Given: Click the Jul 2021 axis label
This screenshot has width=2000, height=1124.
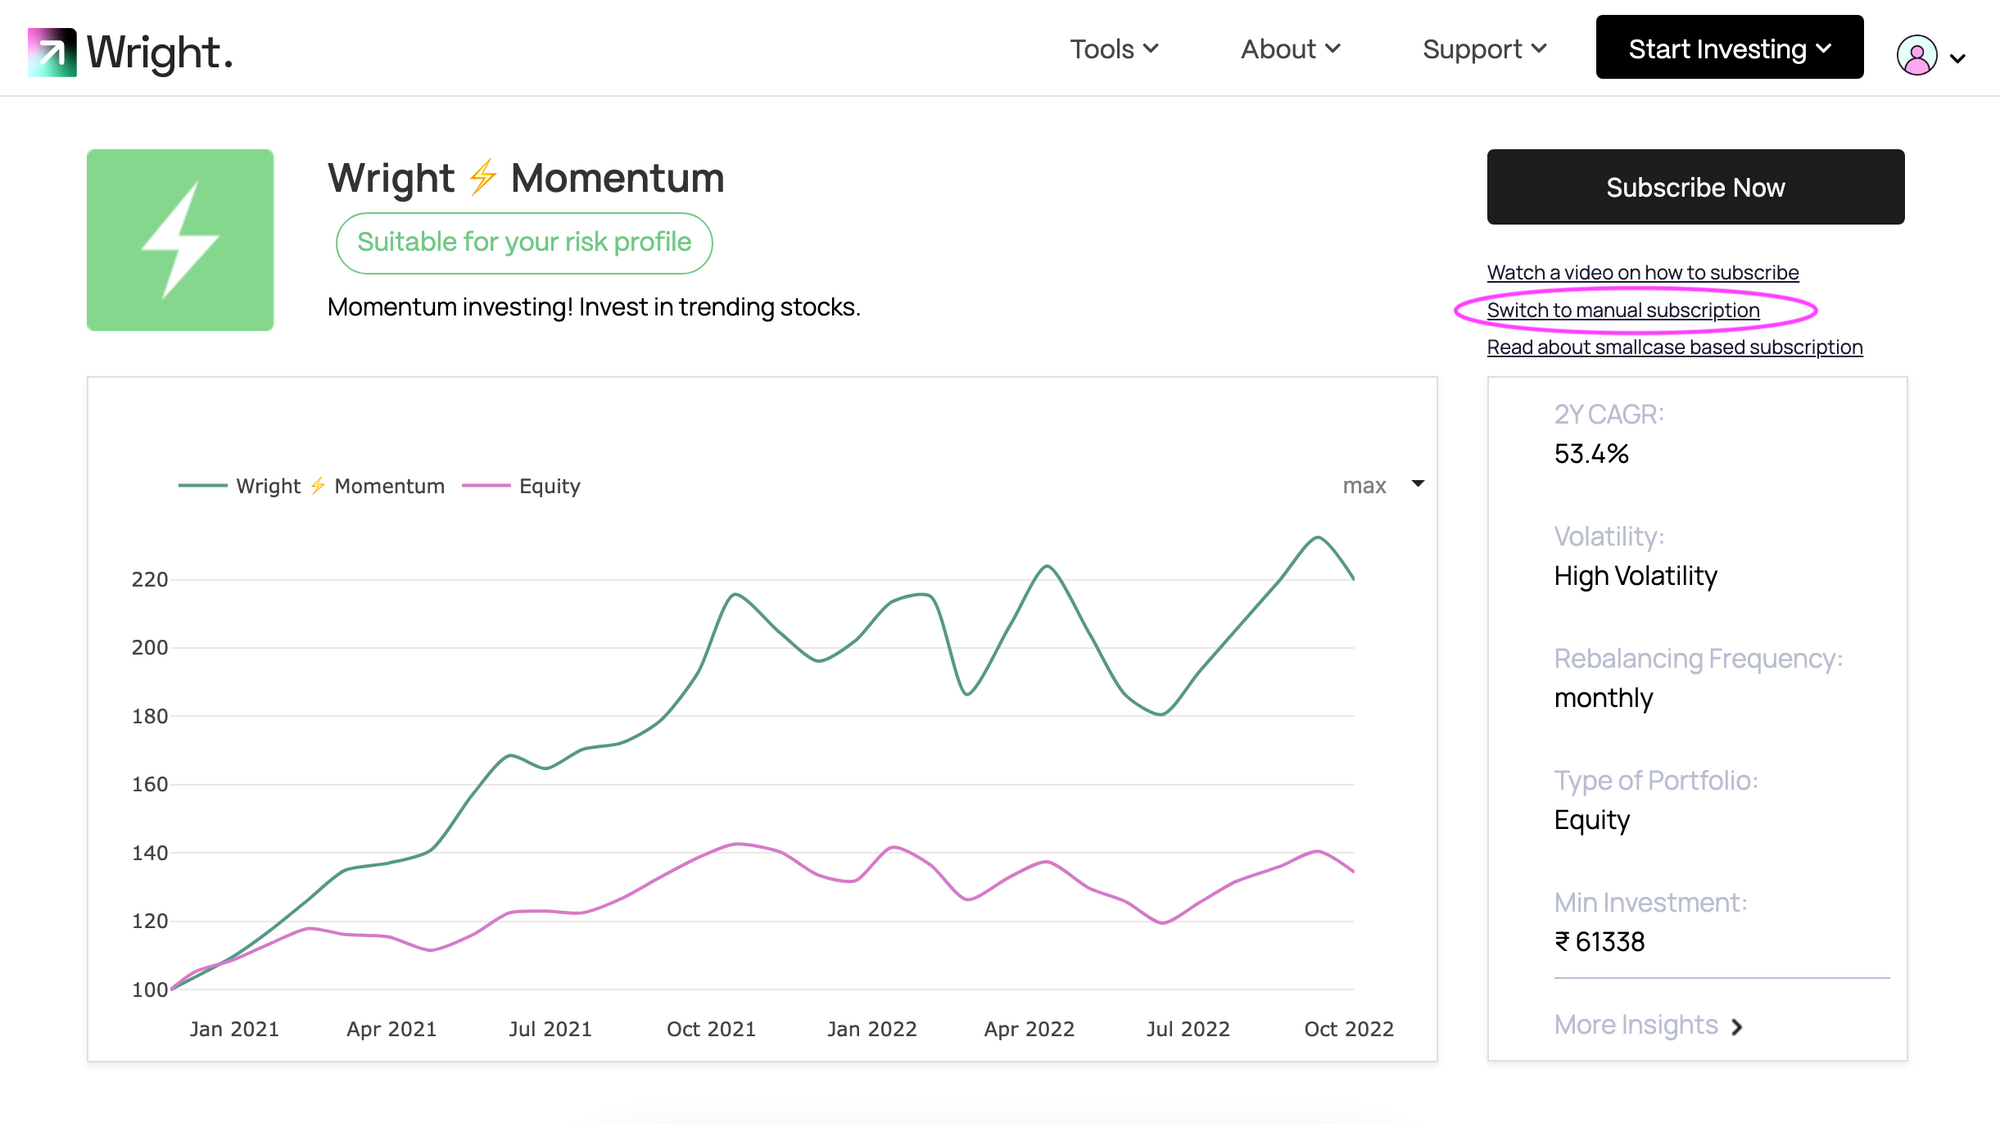Looking at the screenshot, I should point(550,1029).
